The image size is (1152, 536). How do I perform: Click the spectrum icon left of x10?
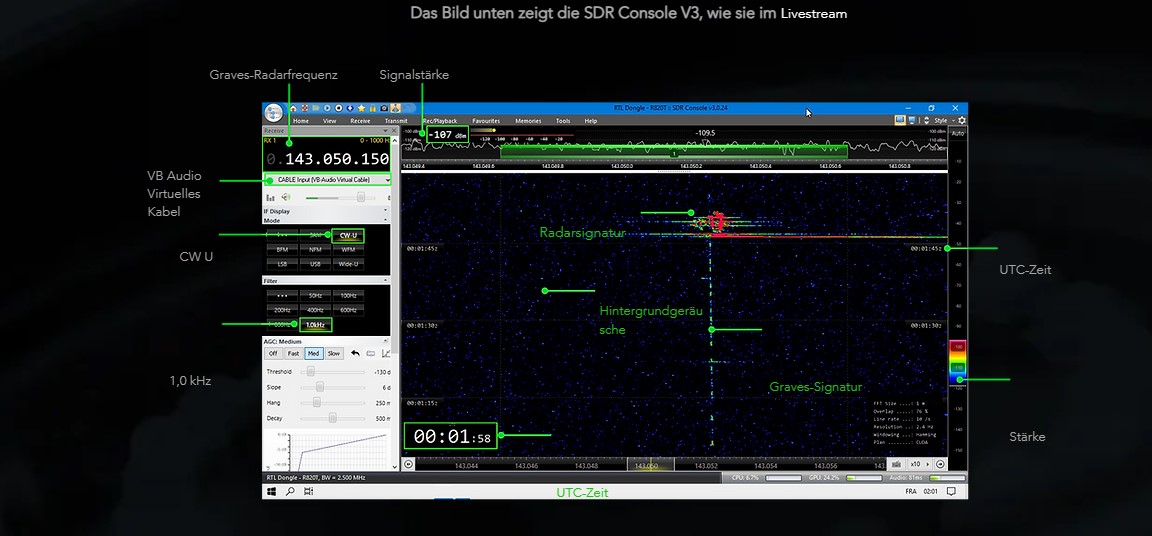point(897,464)
